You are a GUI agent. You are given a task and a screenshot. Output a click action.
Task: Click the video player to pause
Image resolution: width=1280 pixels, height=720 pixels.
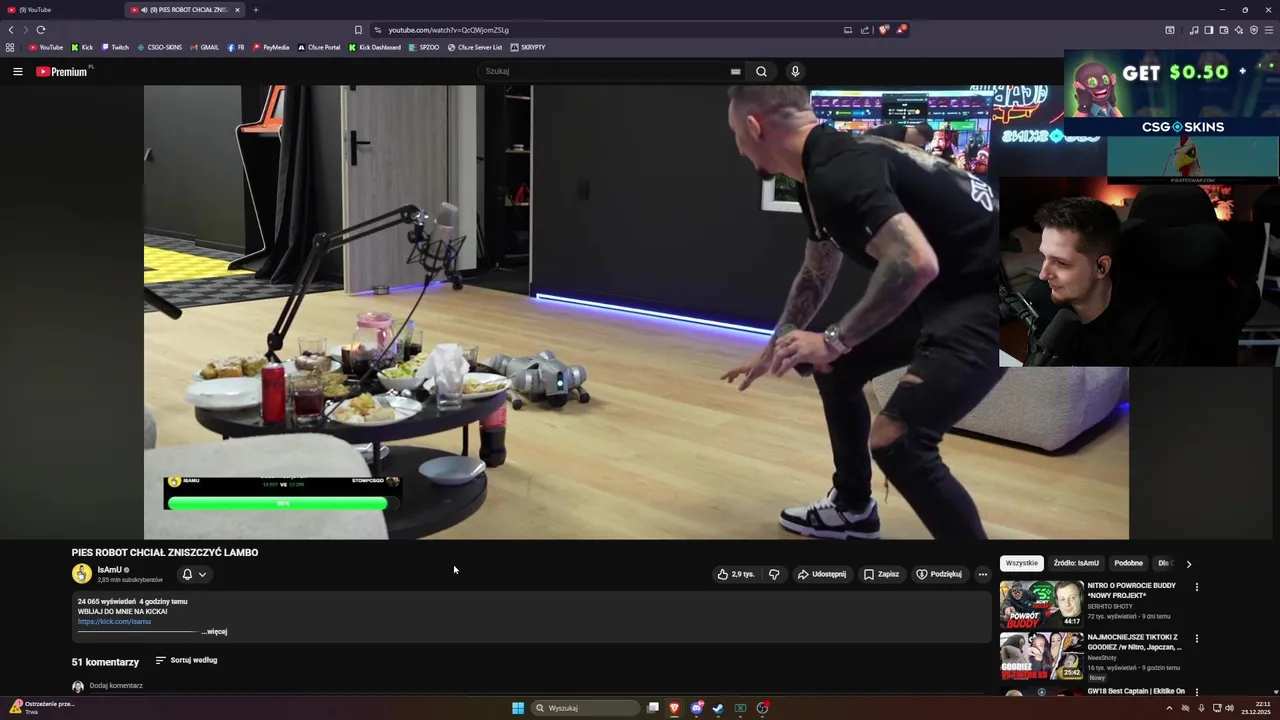point(636,312)
